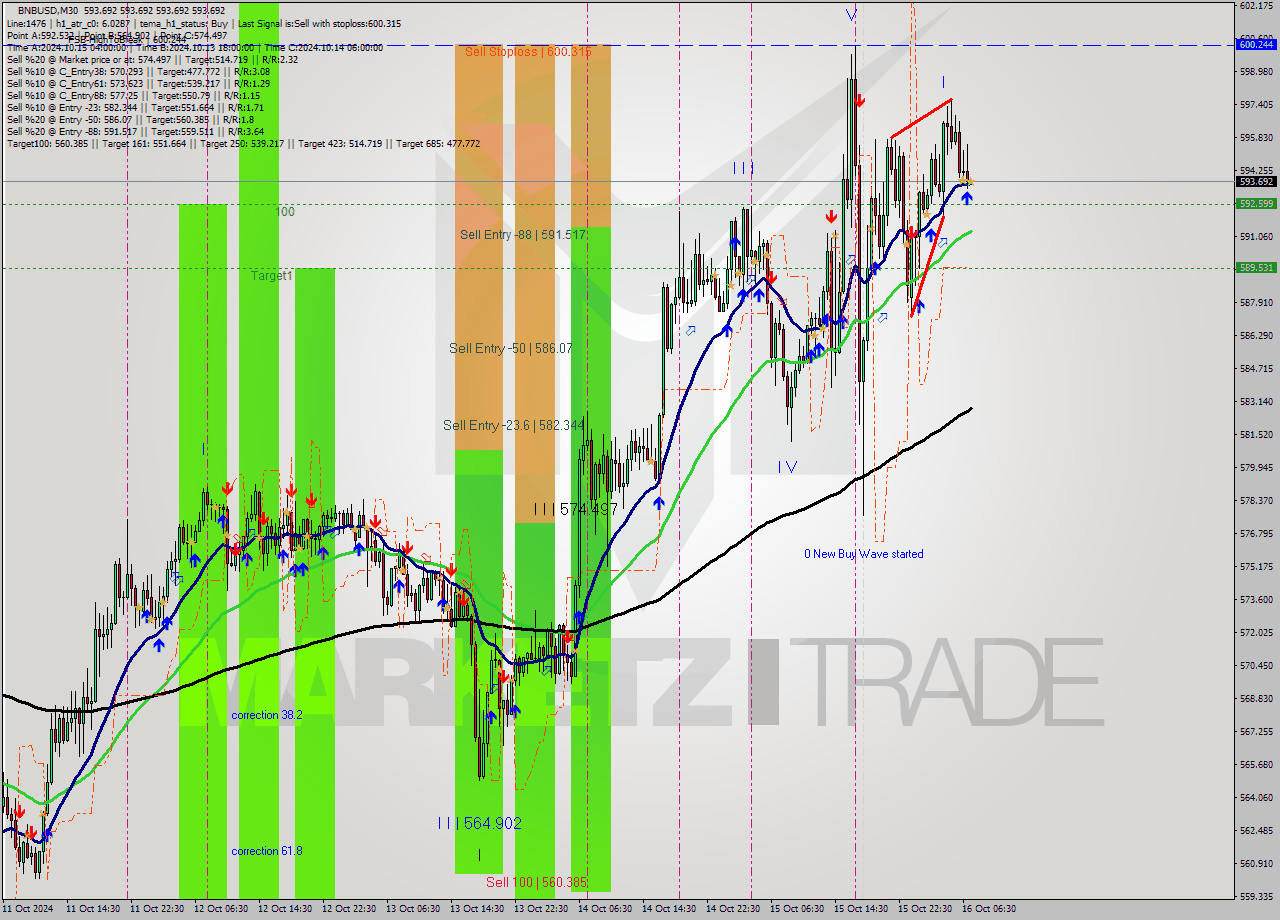This screenshot has height=920, width=1280.
Task: Click the 'correction 38.2' label
Action: click(267, 715)
